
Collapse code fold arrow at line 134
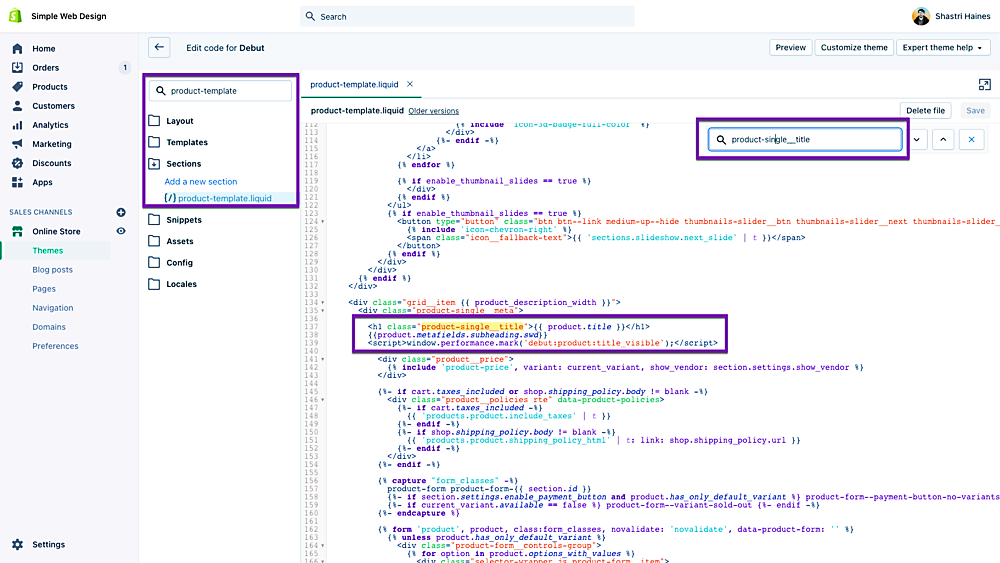(x=323, y=303)
